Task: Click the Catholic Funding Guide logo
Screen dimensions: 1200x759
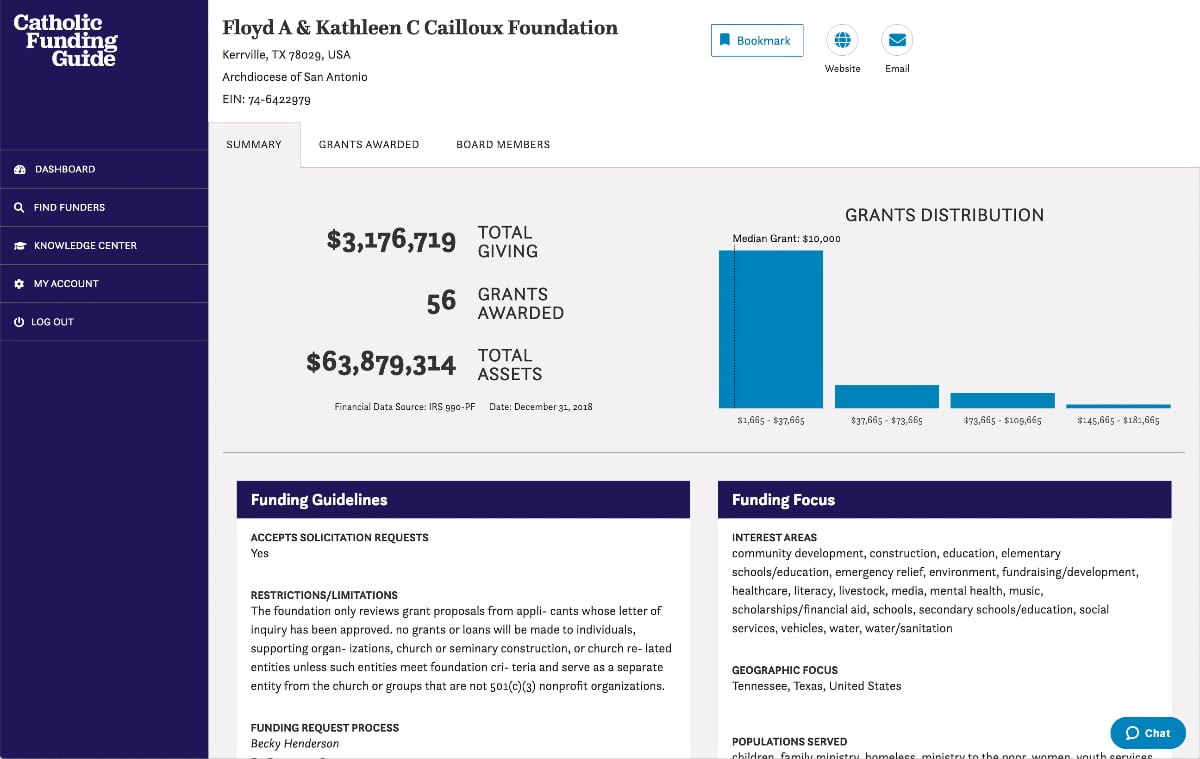Action: [x=65, y=40]
